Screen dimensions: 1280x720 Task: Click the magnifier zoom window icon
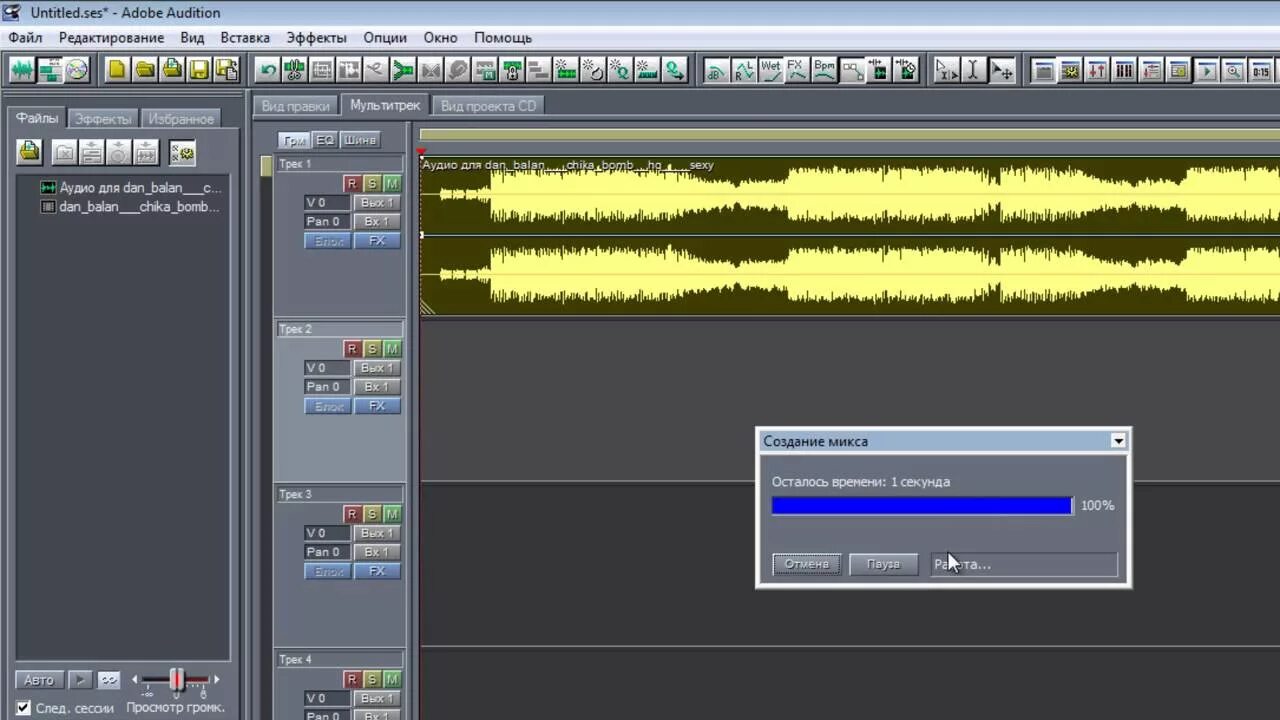point(1233,70)
